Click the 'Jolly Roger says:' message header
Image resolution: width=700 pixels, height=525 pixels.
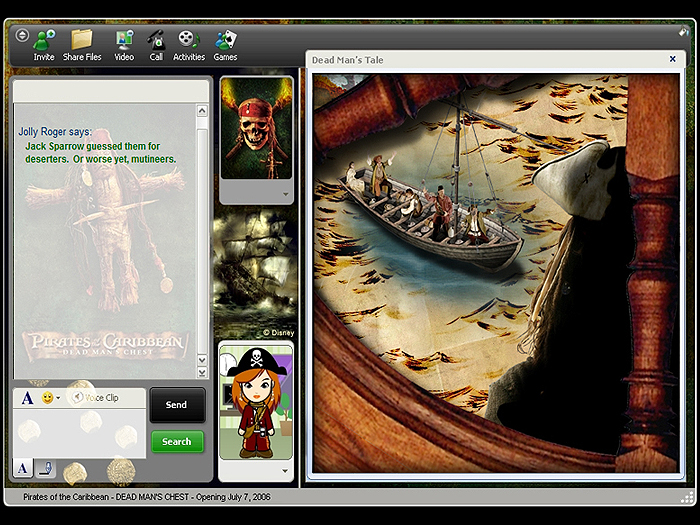point(55,132)
